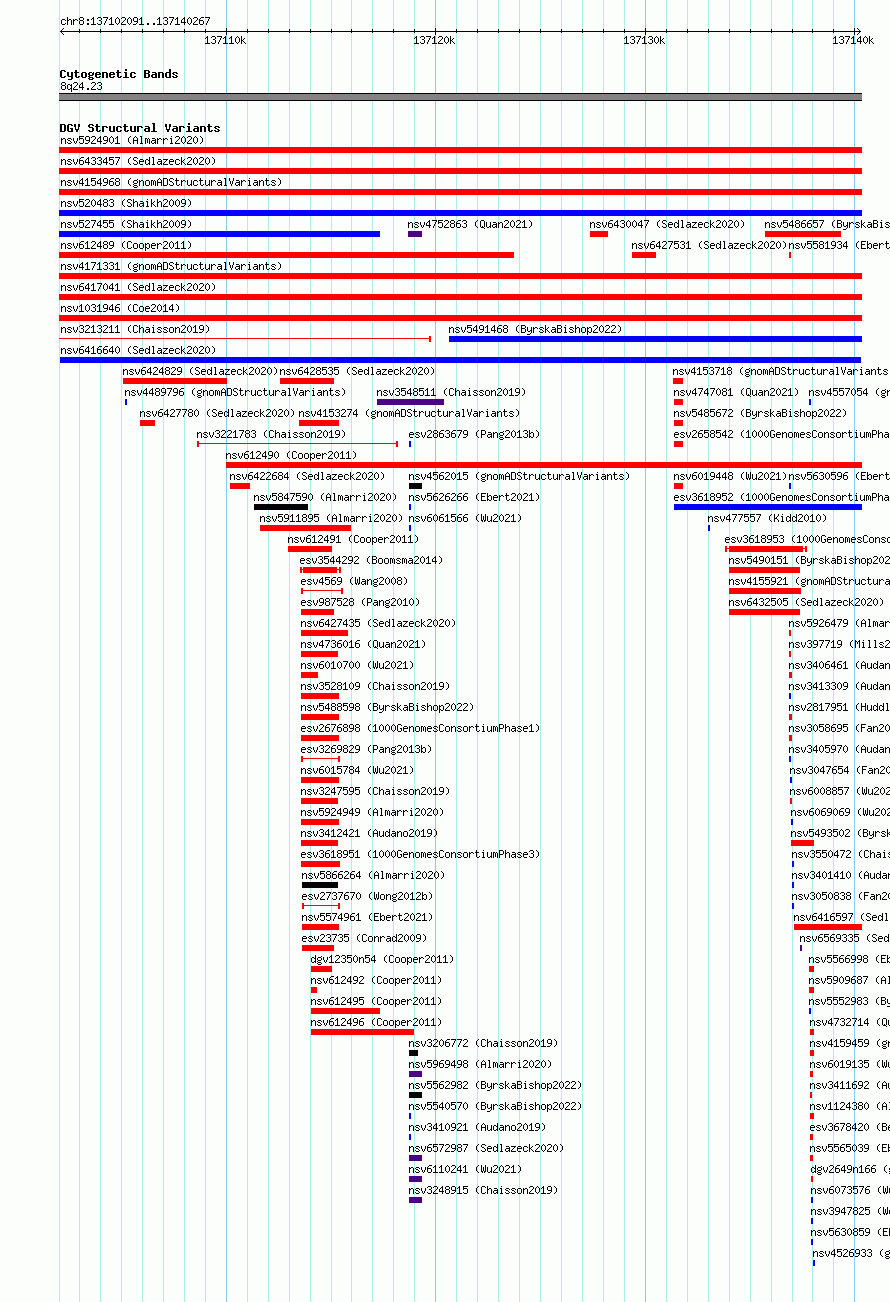Screen dimensions: 890x1302
Task: Click esv3544292 (Boomsma2014) label
Action: [371, 560]
